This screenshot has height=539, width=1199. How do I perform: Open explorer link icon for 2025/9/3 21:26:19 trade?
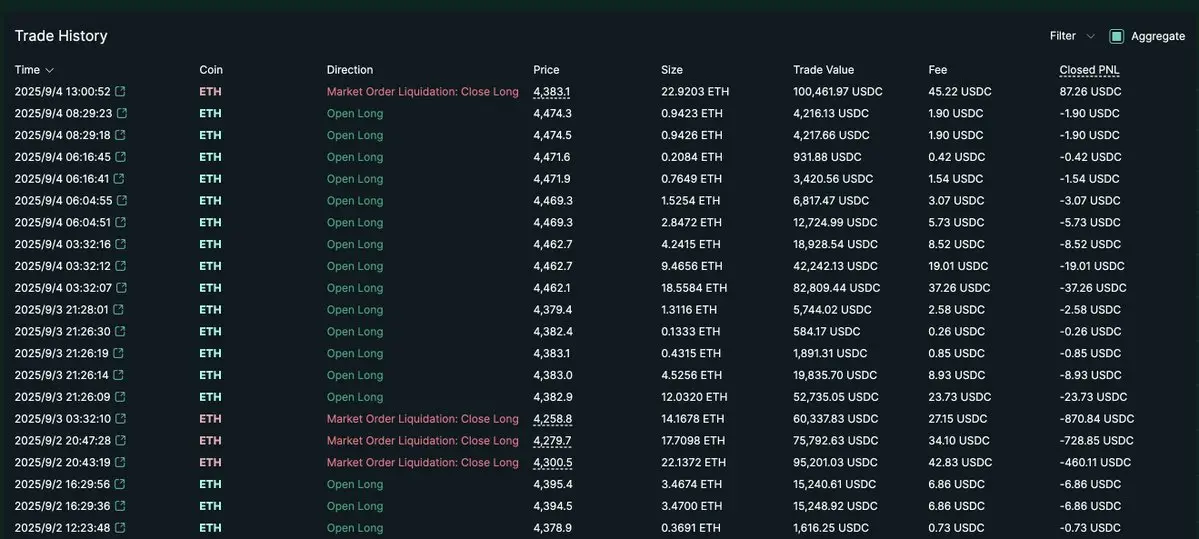[118, 353]
